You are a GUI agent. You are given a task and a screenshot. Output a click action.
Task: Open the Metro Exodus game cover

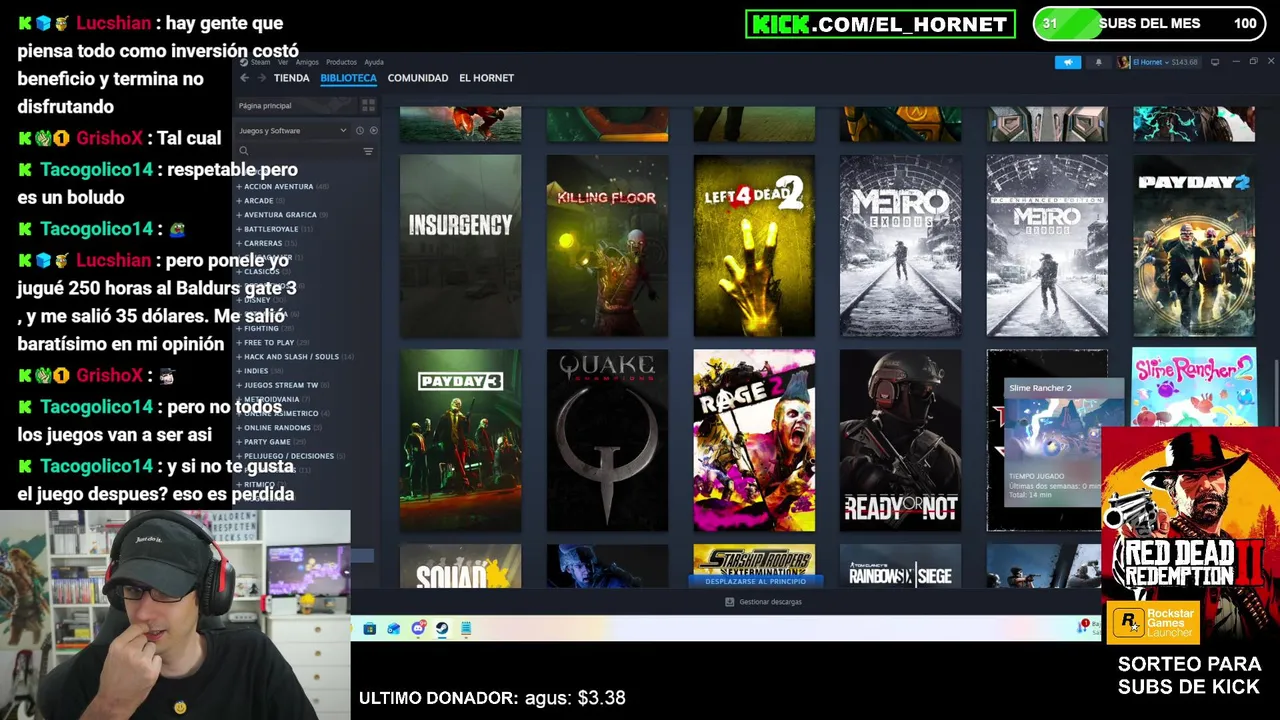pos(900,245)
